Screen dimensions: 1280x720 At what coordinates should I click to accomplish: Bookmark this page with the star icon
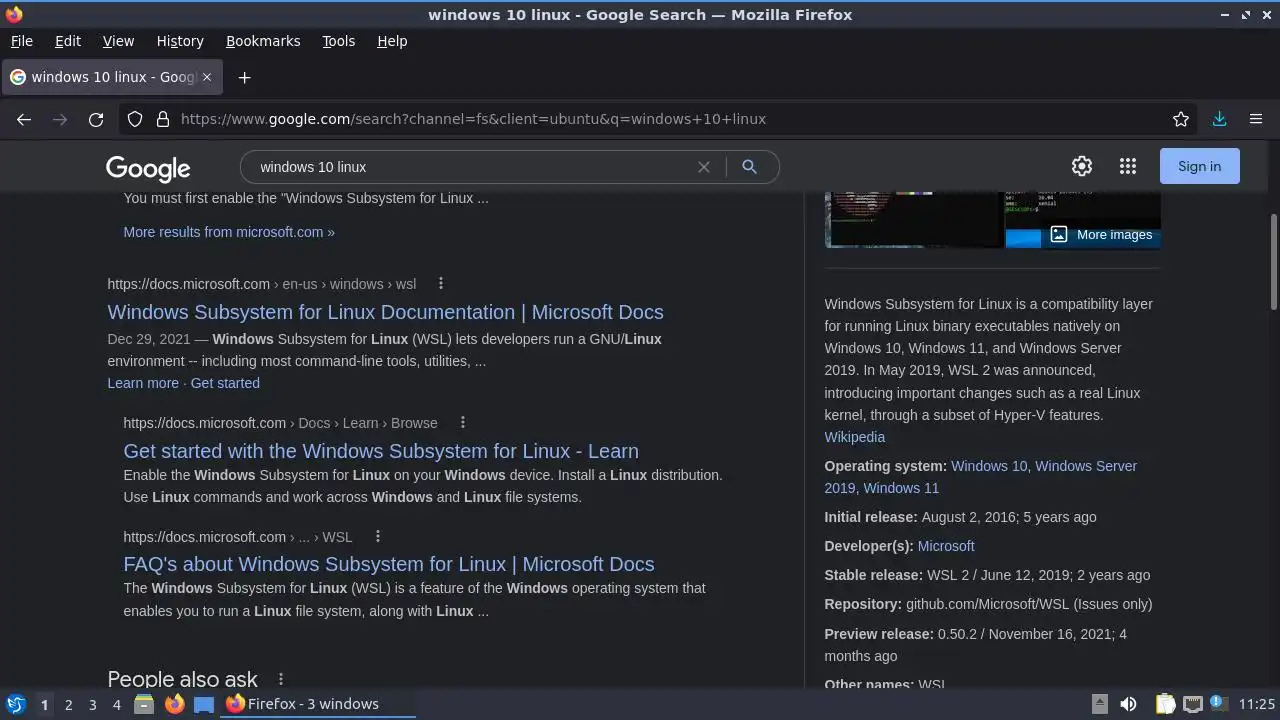click(x=1181, y=119)
